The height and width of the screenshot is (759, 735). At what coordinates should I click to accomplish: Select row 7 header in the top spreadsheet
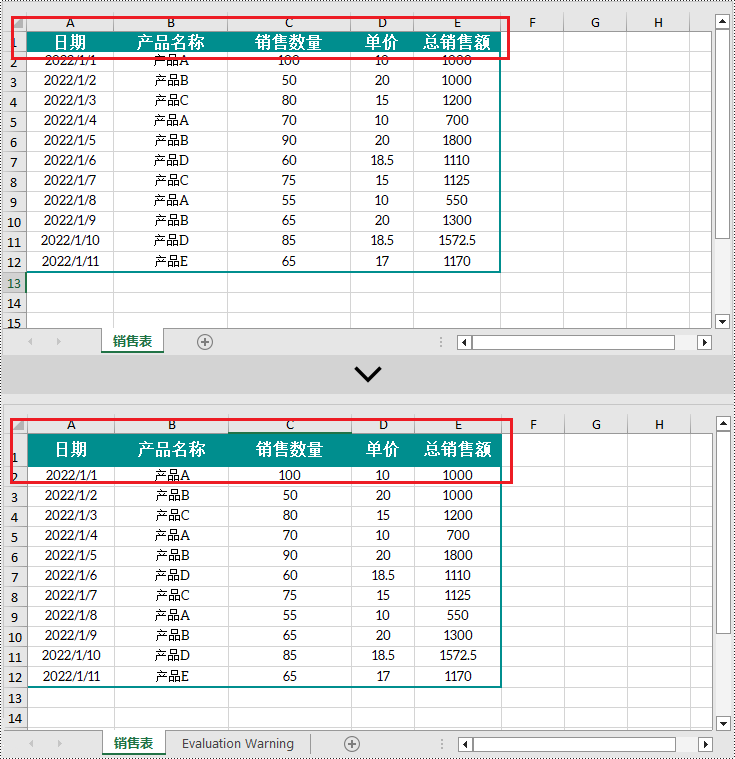coord(14,162)
